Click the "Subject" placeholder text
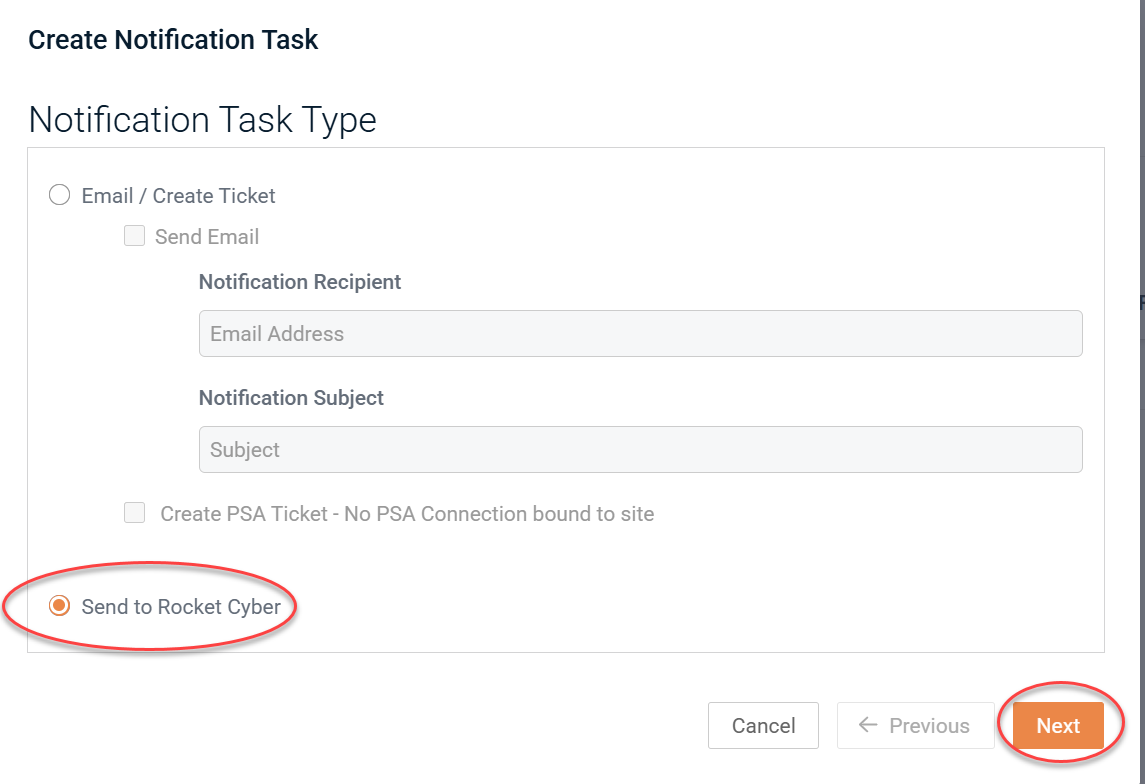This screenshot has width=1145, height=784. (245, 450)
